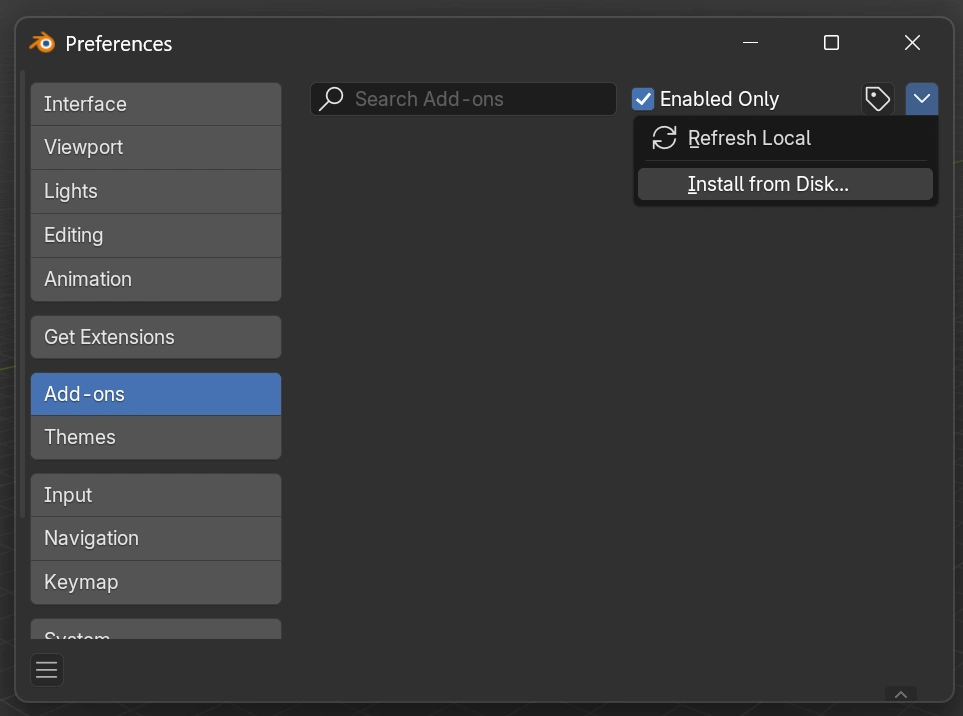Open the Interface preferences section
Screen dimensions: 963x716
pos(156,104)
